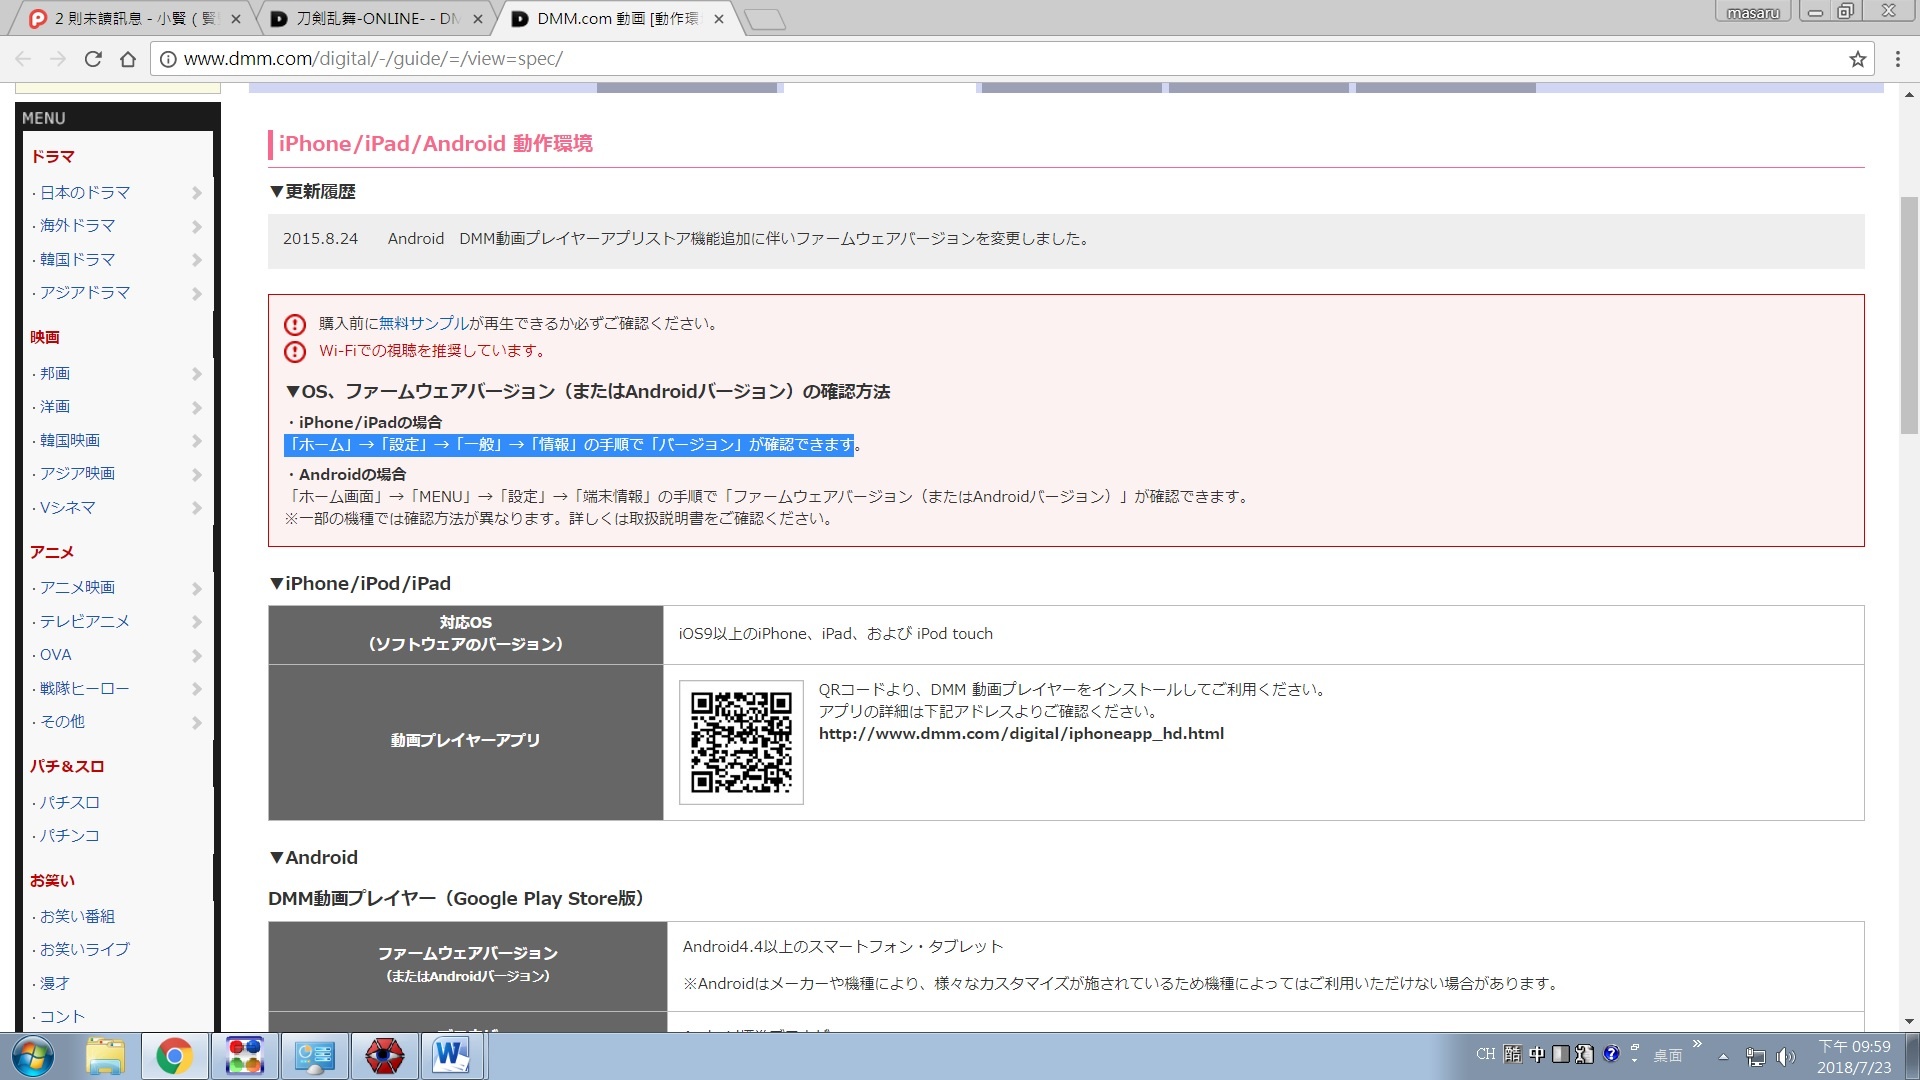Open テレビアニメ category
The image size is (1920, 1080).
coord(85,621)
